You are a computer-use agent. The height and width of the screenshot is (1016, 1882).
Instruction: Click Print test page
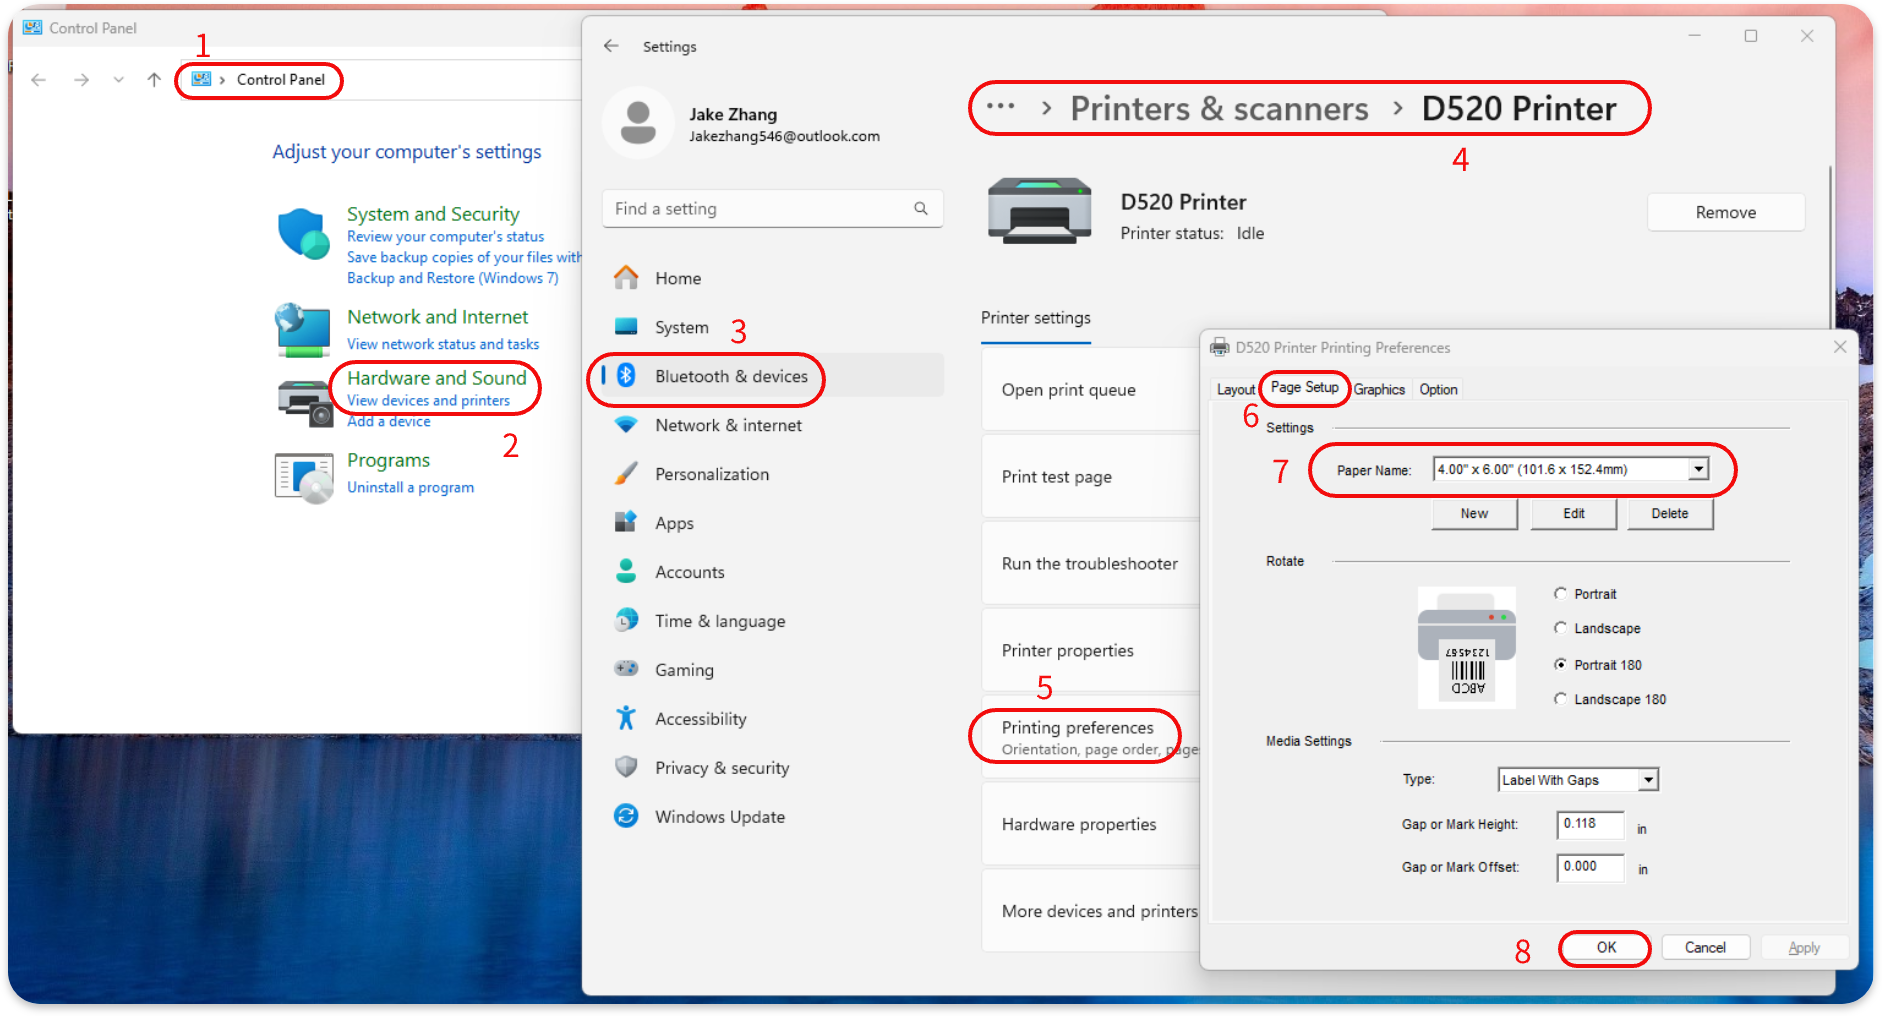click(x=1091, y=477)
